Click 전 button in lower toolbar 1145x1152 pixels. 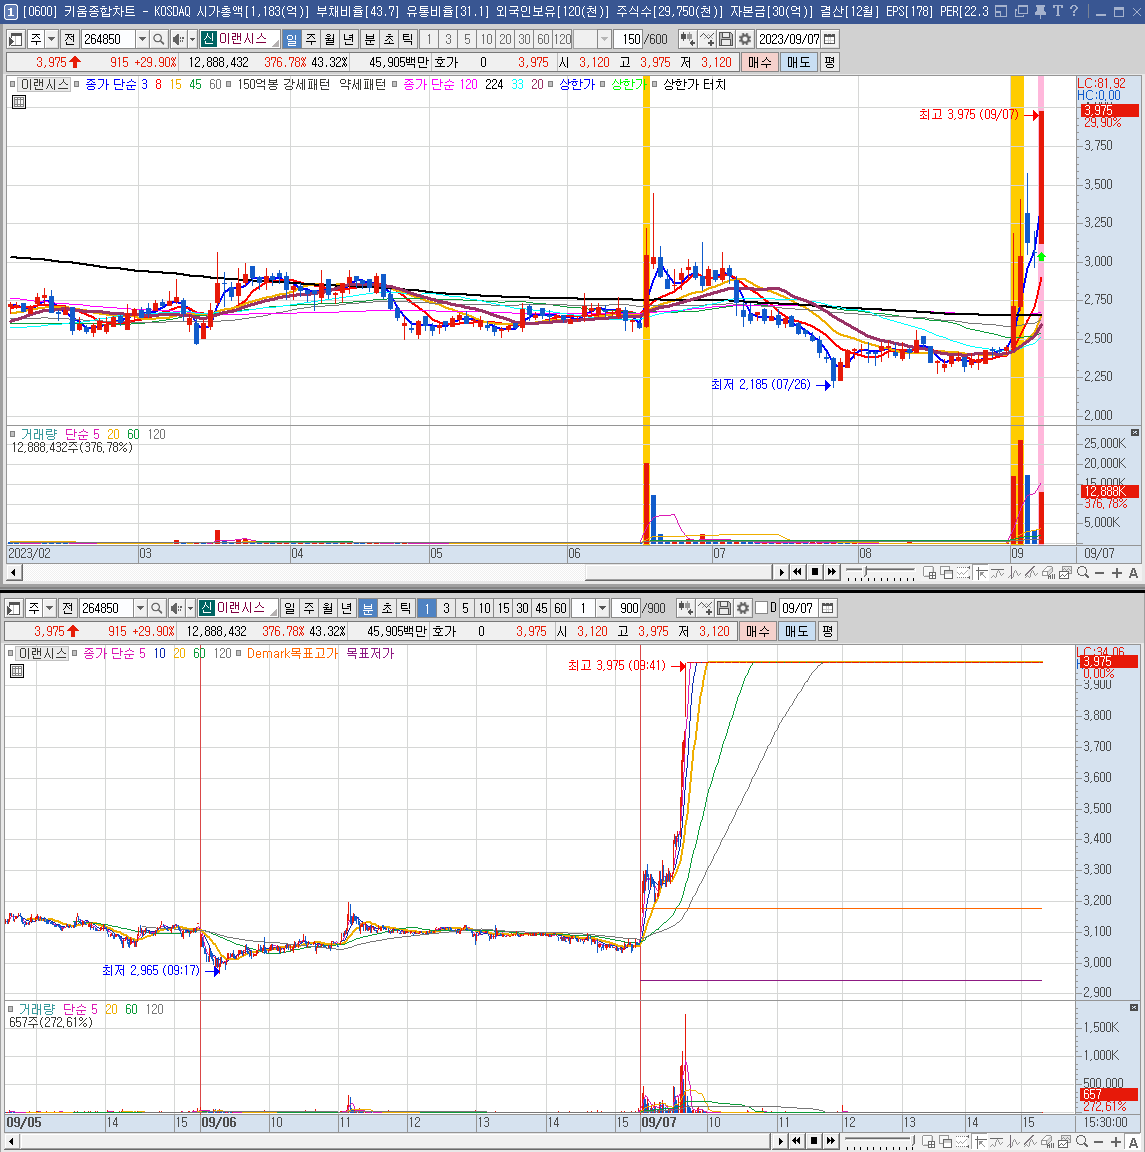point(68,608)
